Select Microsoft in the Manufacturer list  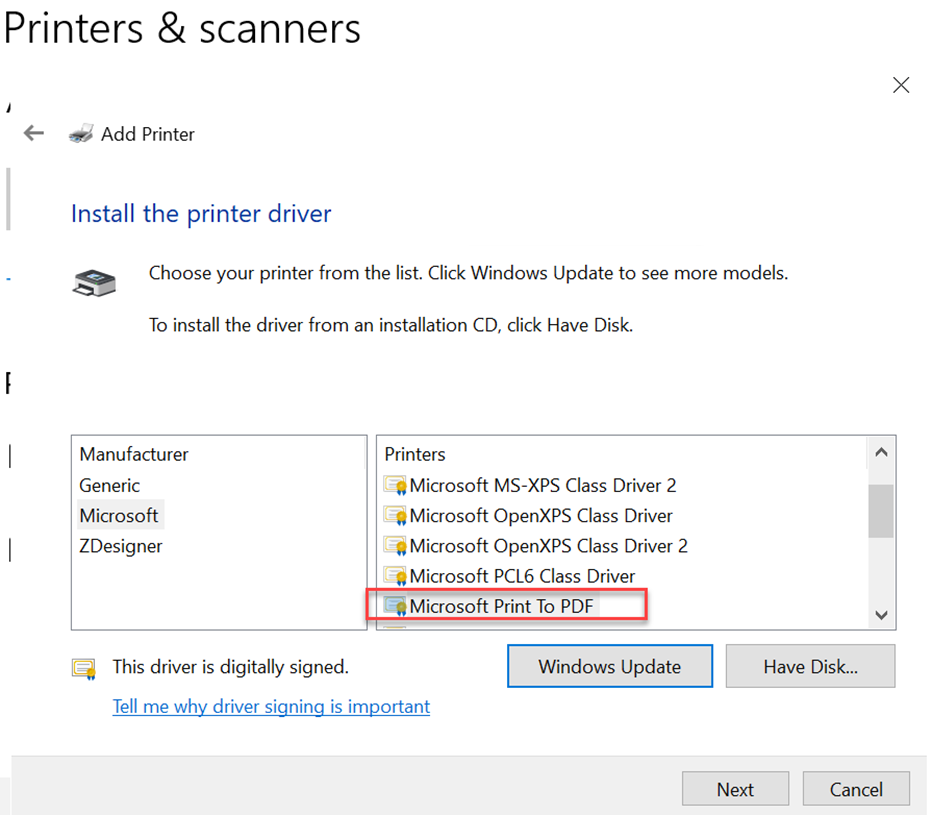coord(119,516)
